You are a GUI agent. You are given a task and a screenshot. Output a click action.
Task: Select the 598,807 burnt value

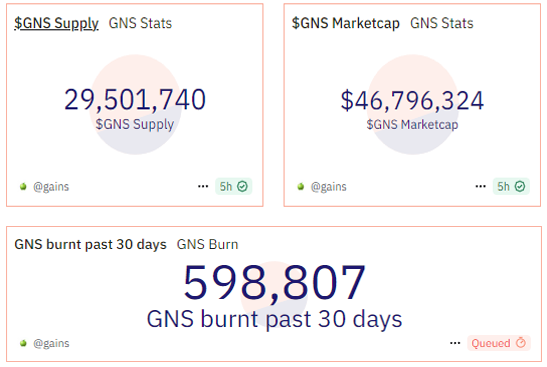coord(275,283)
